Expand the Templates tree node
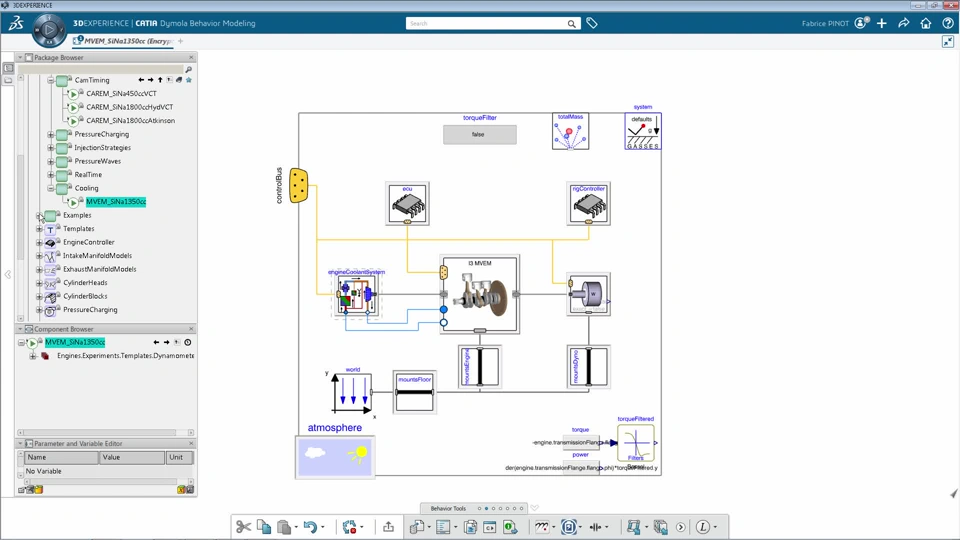This screenshot has width=960, height=540. click(x=39, y=228)
